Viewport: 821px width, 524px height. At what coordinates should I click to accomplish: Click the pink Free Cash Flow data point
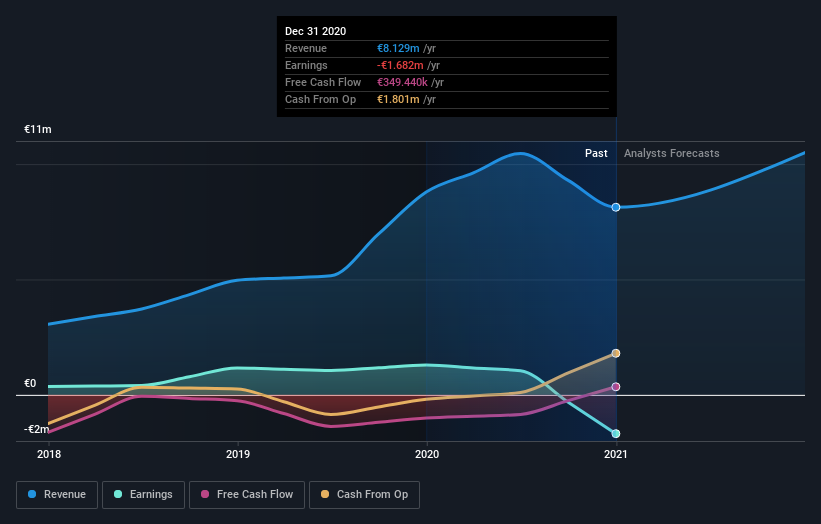[616, 387]
